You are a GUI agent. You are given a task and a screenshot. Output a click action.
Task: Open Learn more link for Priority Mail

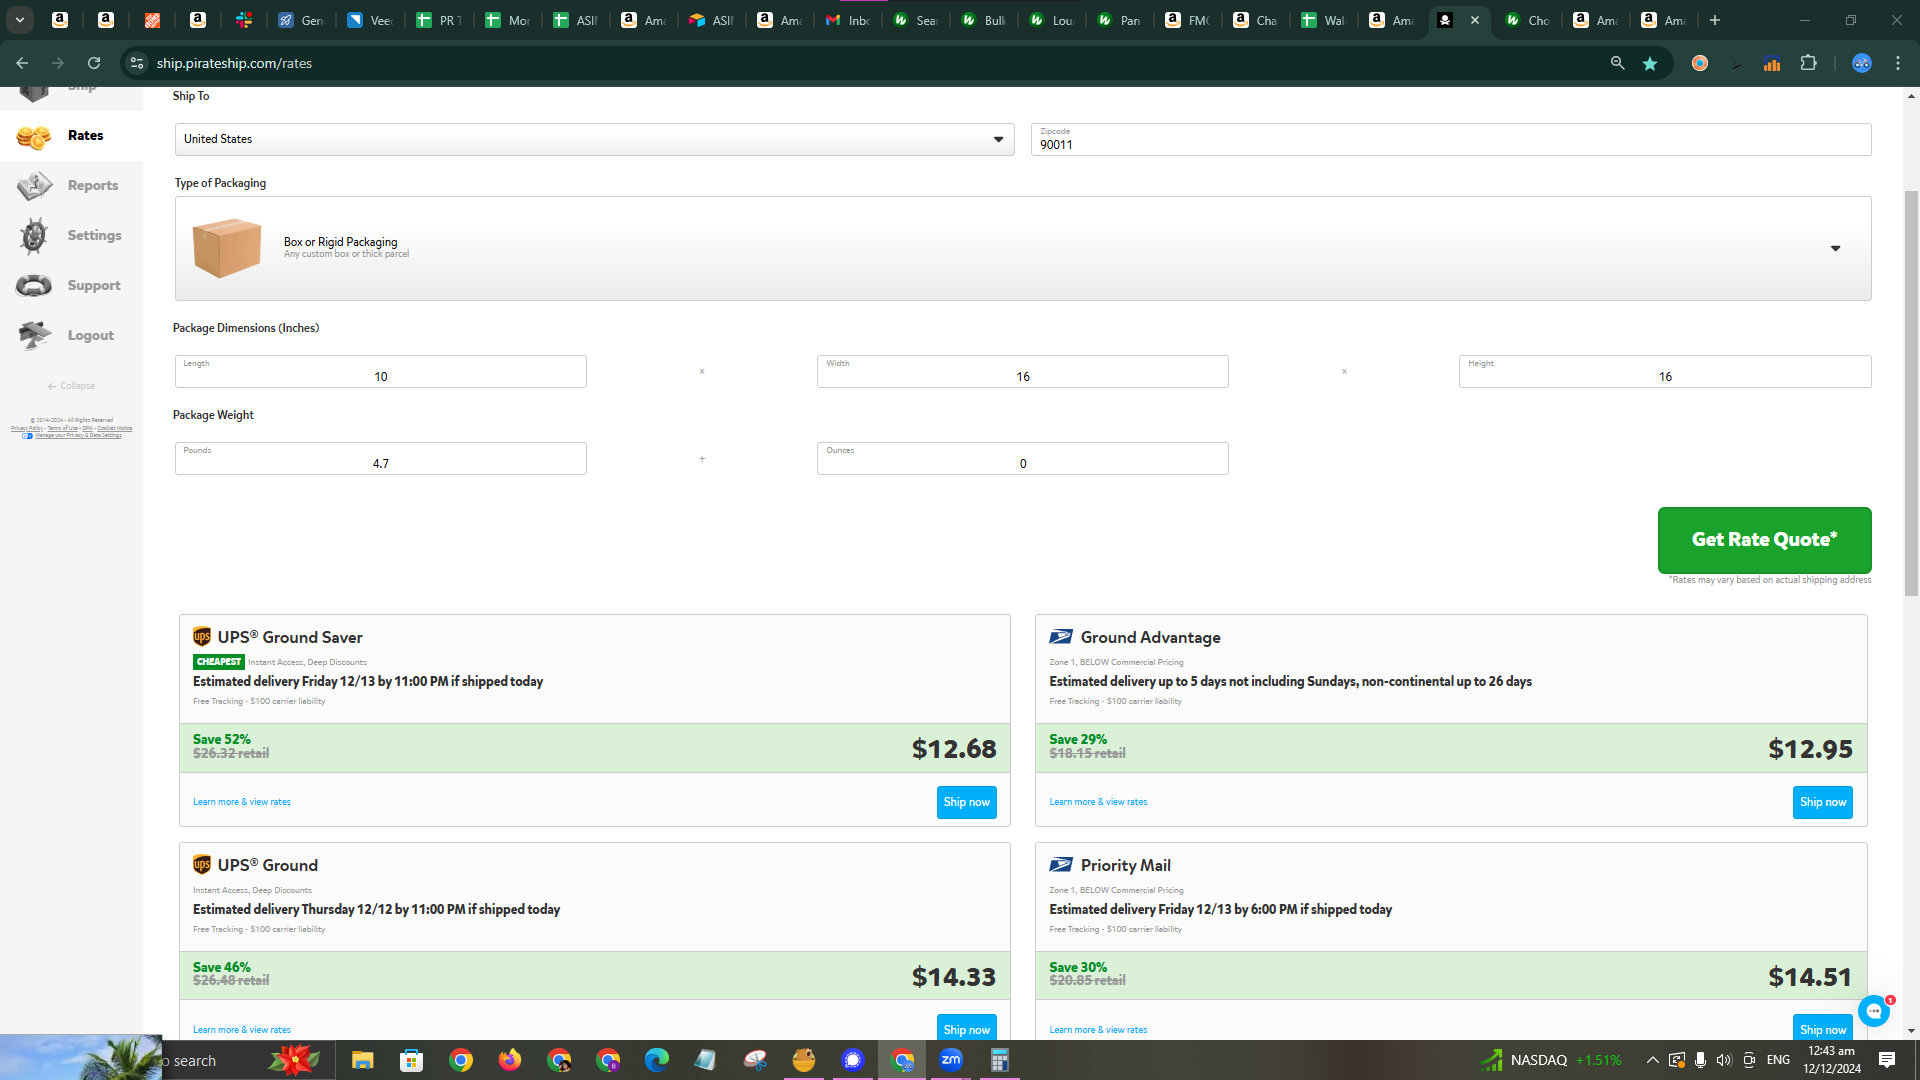click(1098, 1030)
